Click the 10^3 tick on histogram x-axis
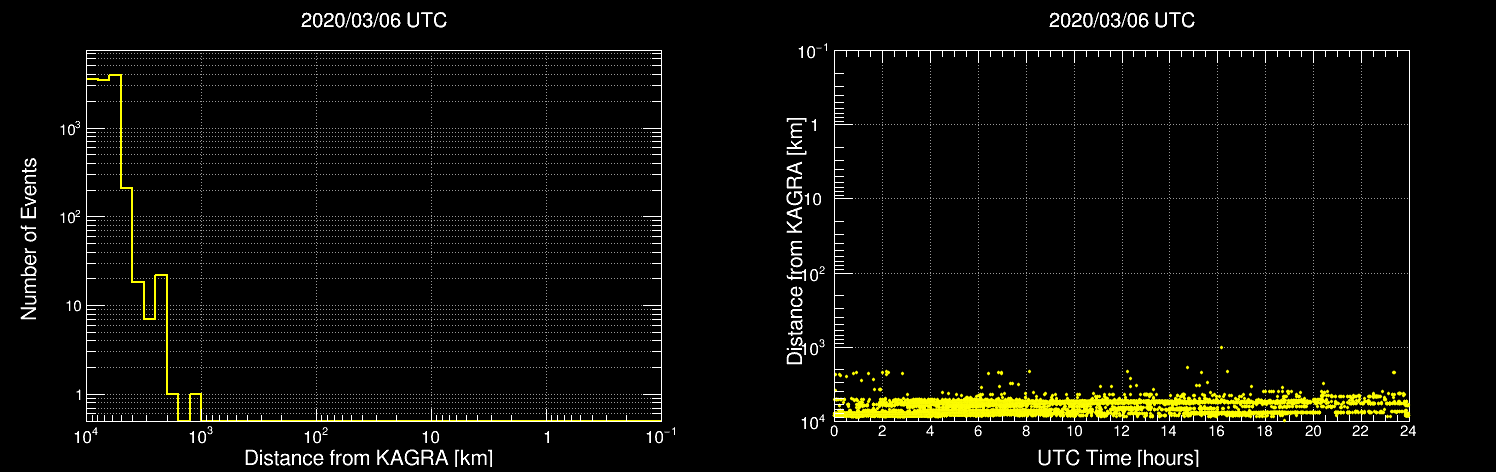Viewport: 1496px width, 472px height. coord(201,437)
